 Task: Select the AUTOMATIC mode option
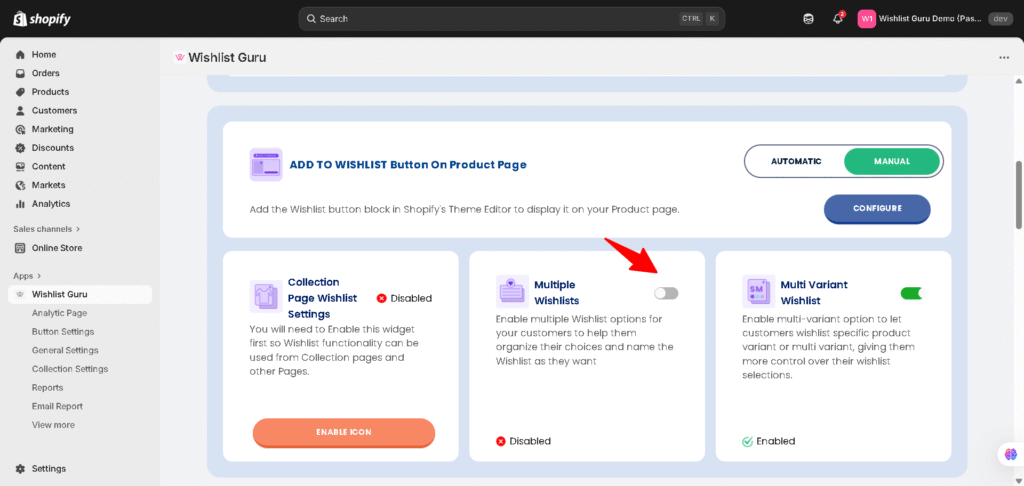coord(796,161)
